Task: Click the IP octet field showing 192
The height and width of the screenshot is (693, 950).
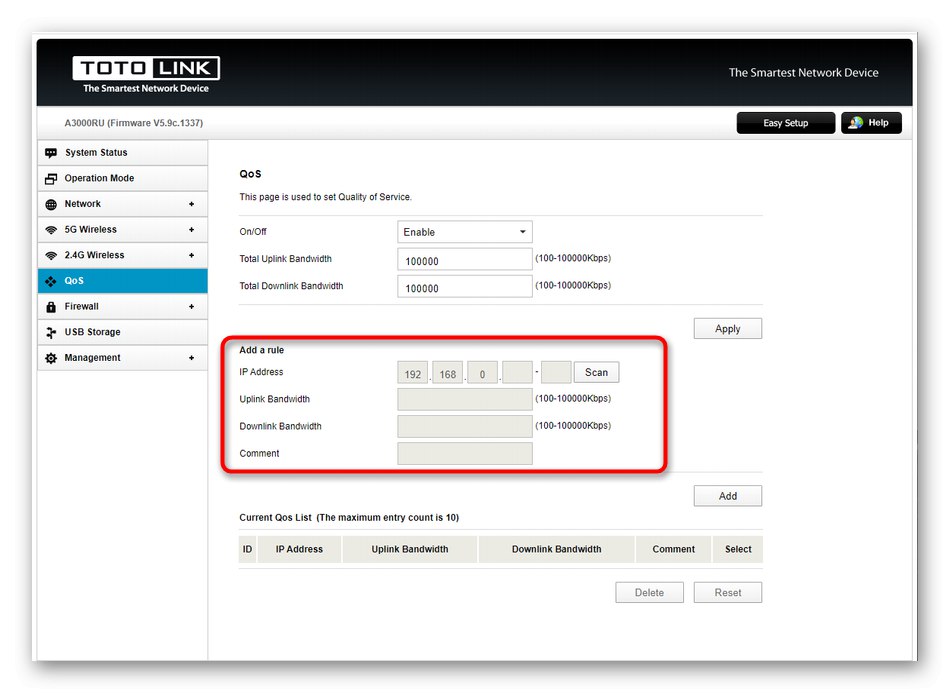Action: (413, 373)
